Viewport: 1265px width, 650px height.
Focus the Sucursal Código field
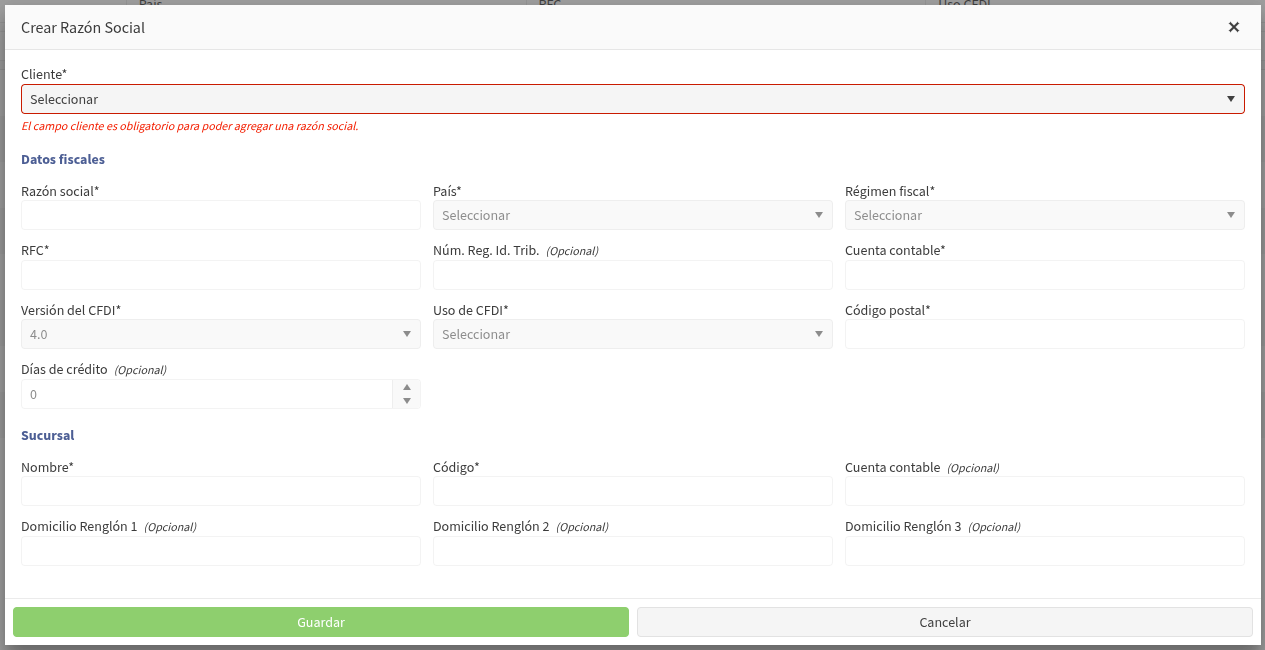tap(633, 491)
